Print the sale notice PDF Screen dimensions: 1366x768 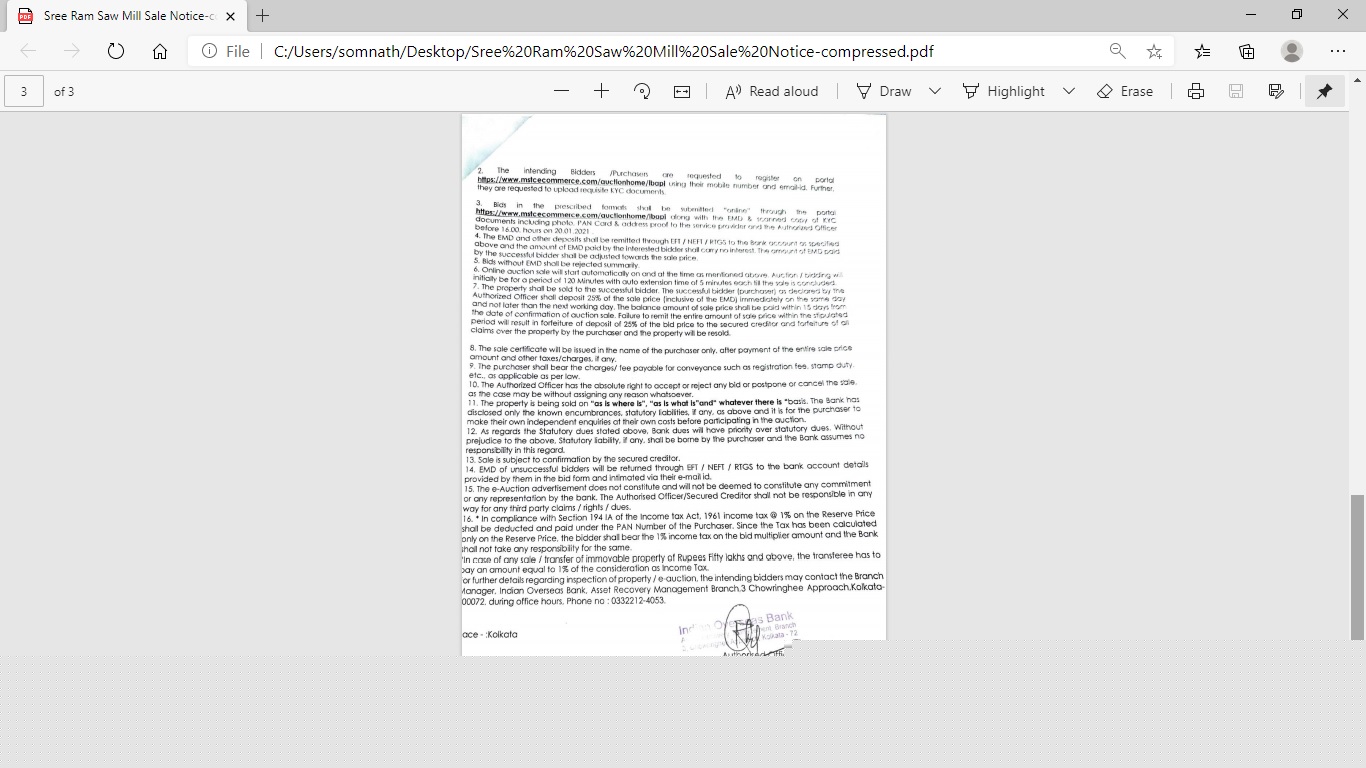tap(1196, 91)
